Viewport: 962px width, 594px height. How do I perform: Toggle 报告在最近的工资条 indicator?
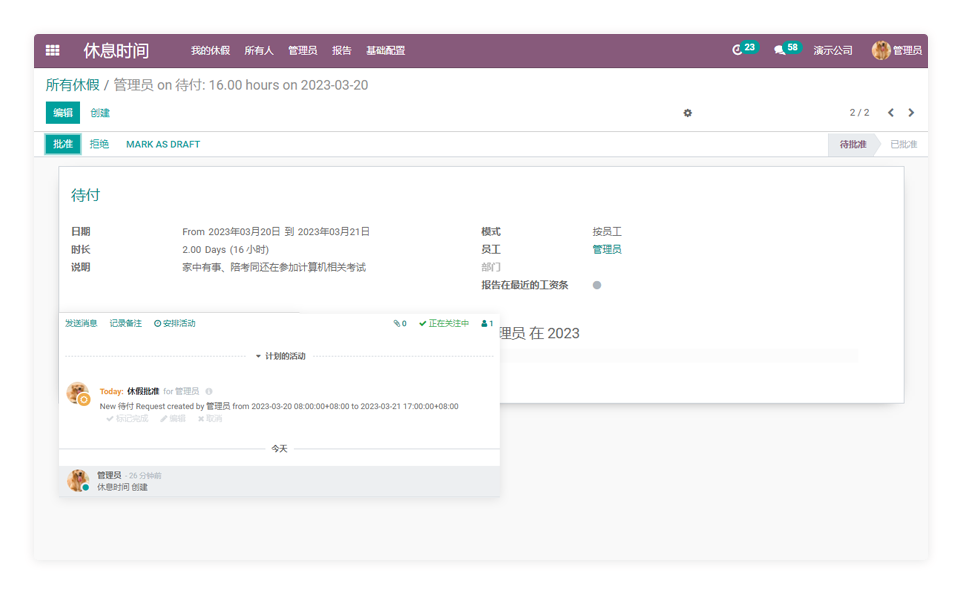597,285
